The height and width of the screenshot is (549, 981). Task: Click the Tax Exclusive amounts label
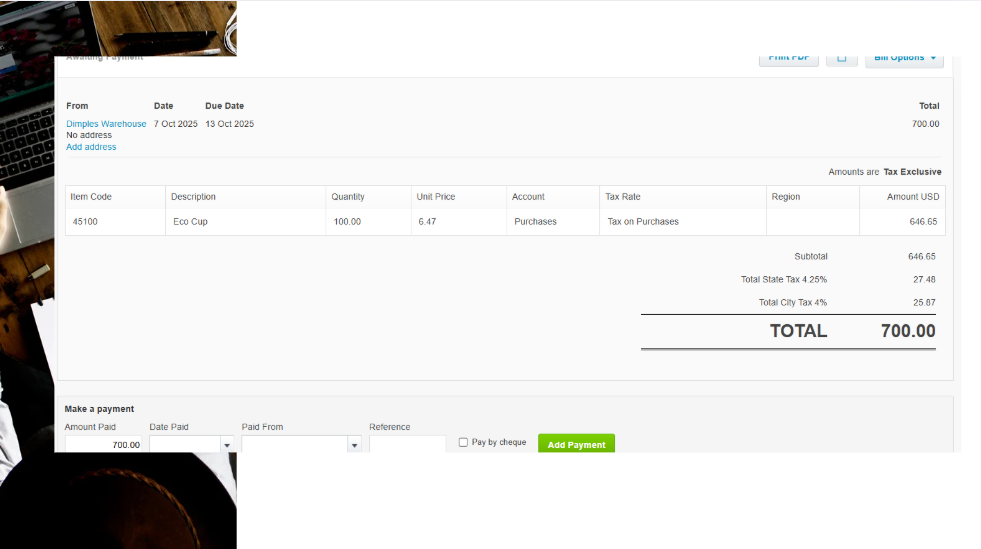coord(912,172)
